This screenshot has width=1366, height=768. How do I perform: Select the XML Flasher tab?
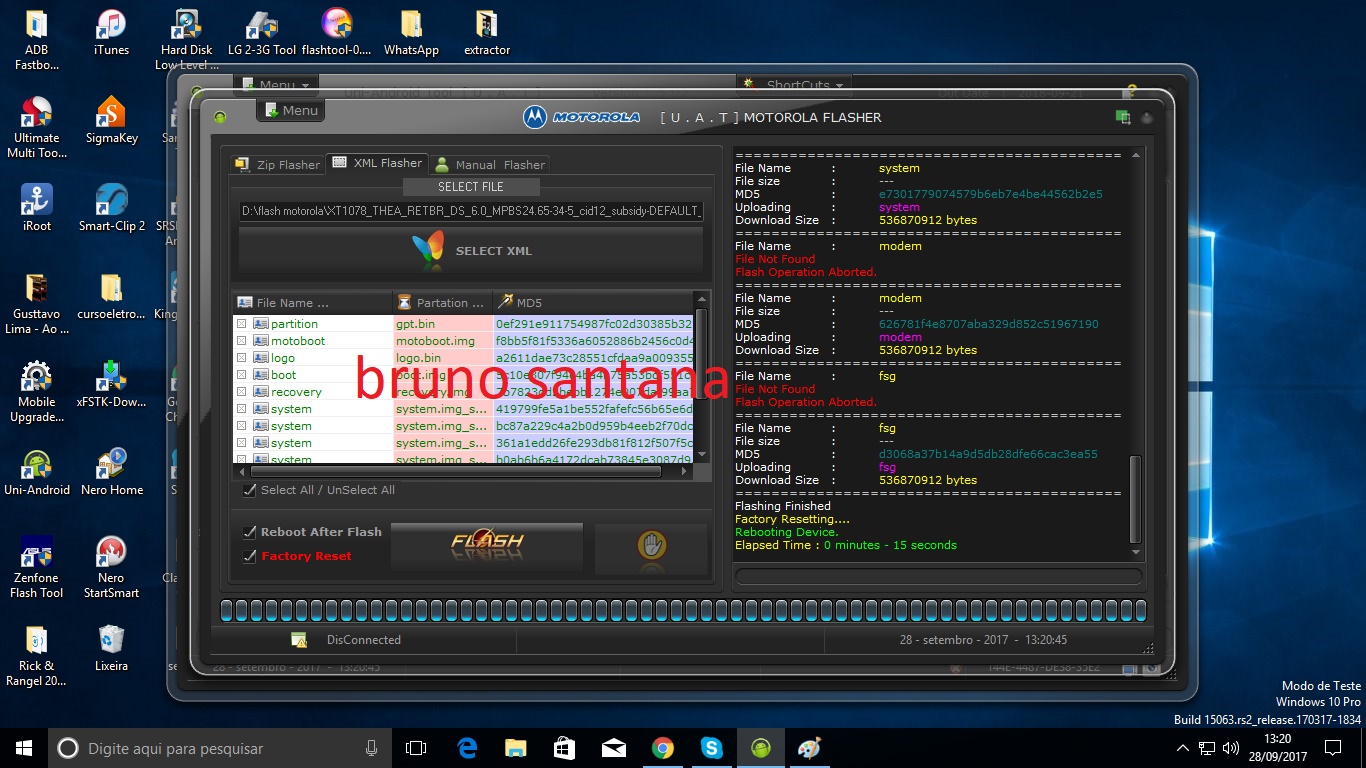point(377,163)
